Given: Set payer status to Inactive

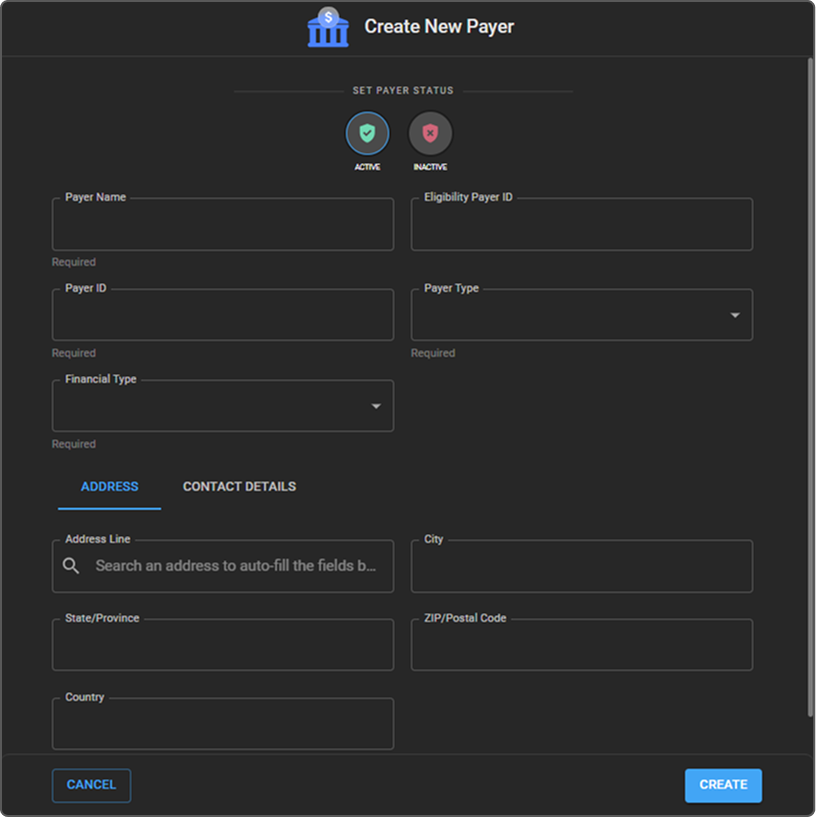Looking at the screenshot, I should 430,133.
